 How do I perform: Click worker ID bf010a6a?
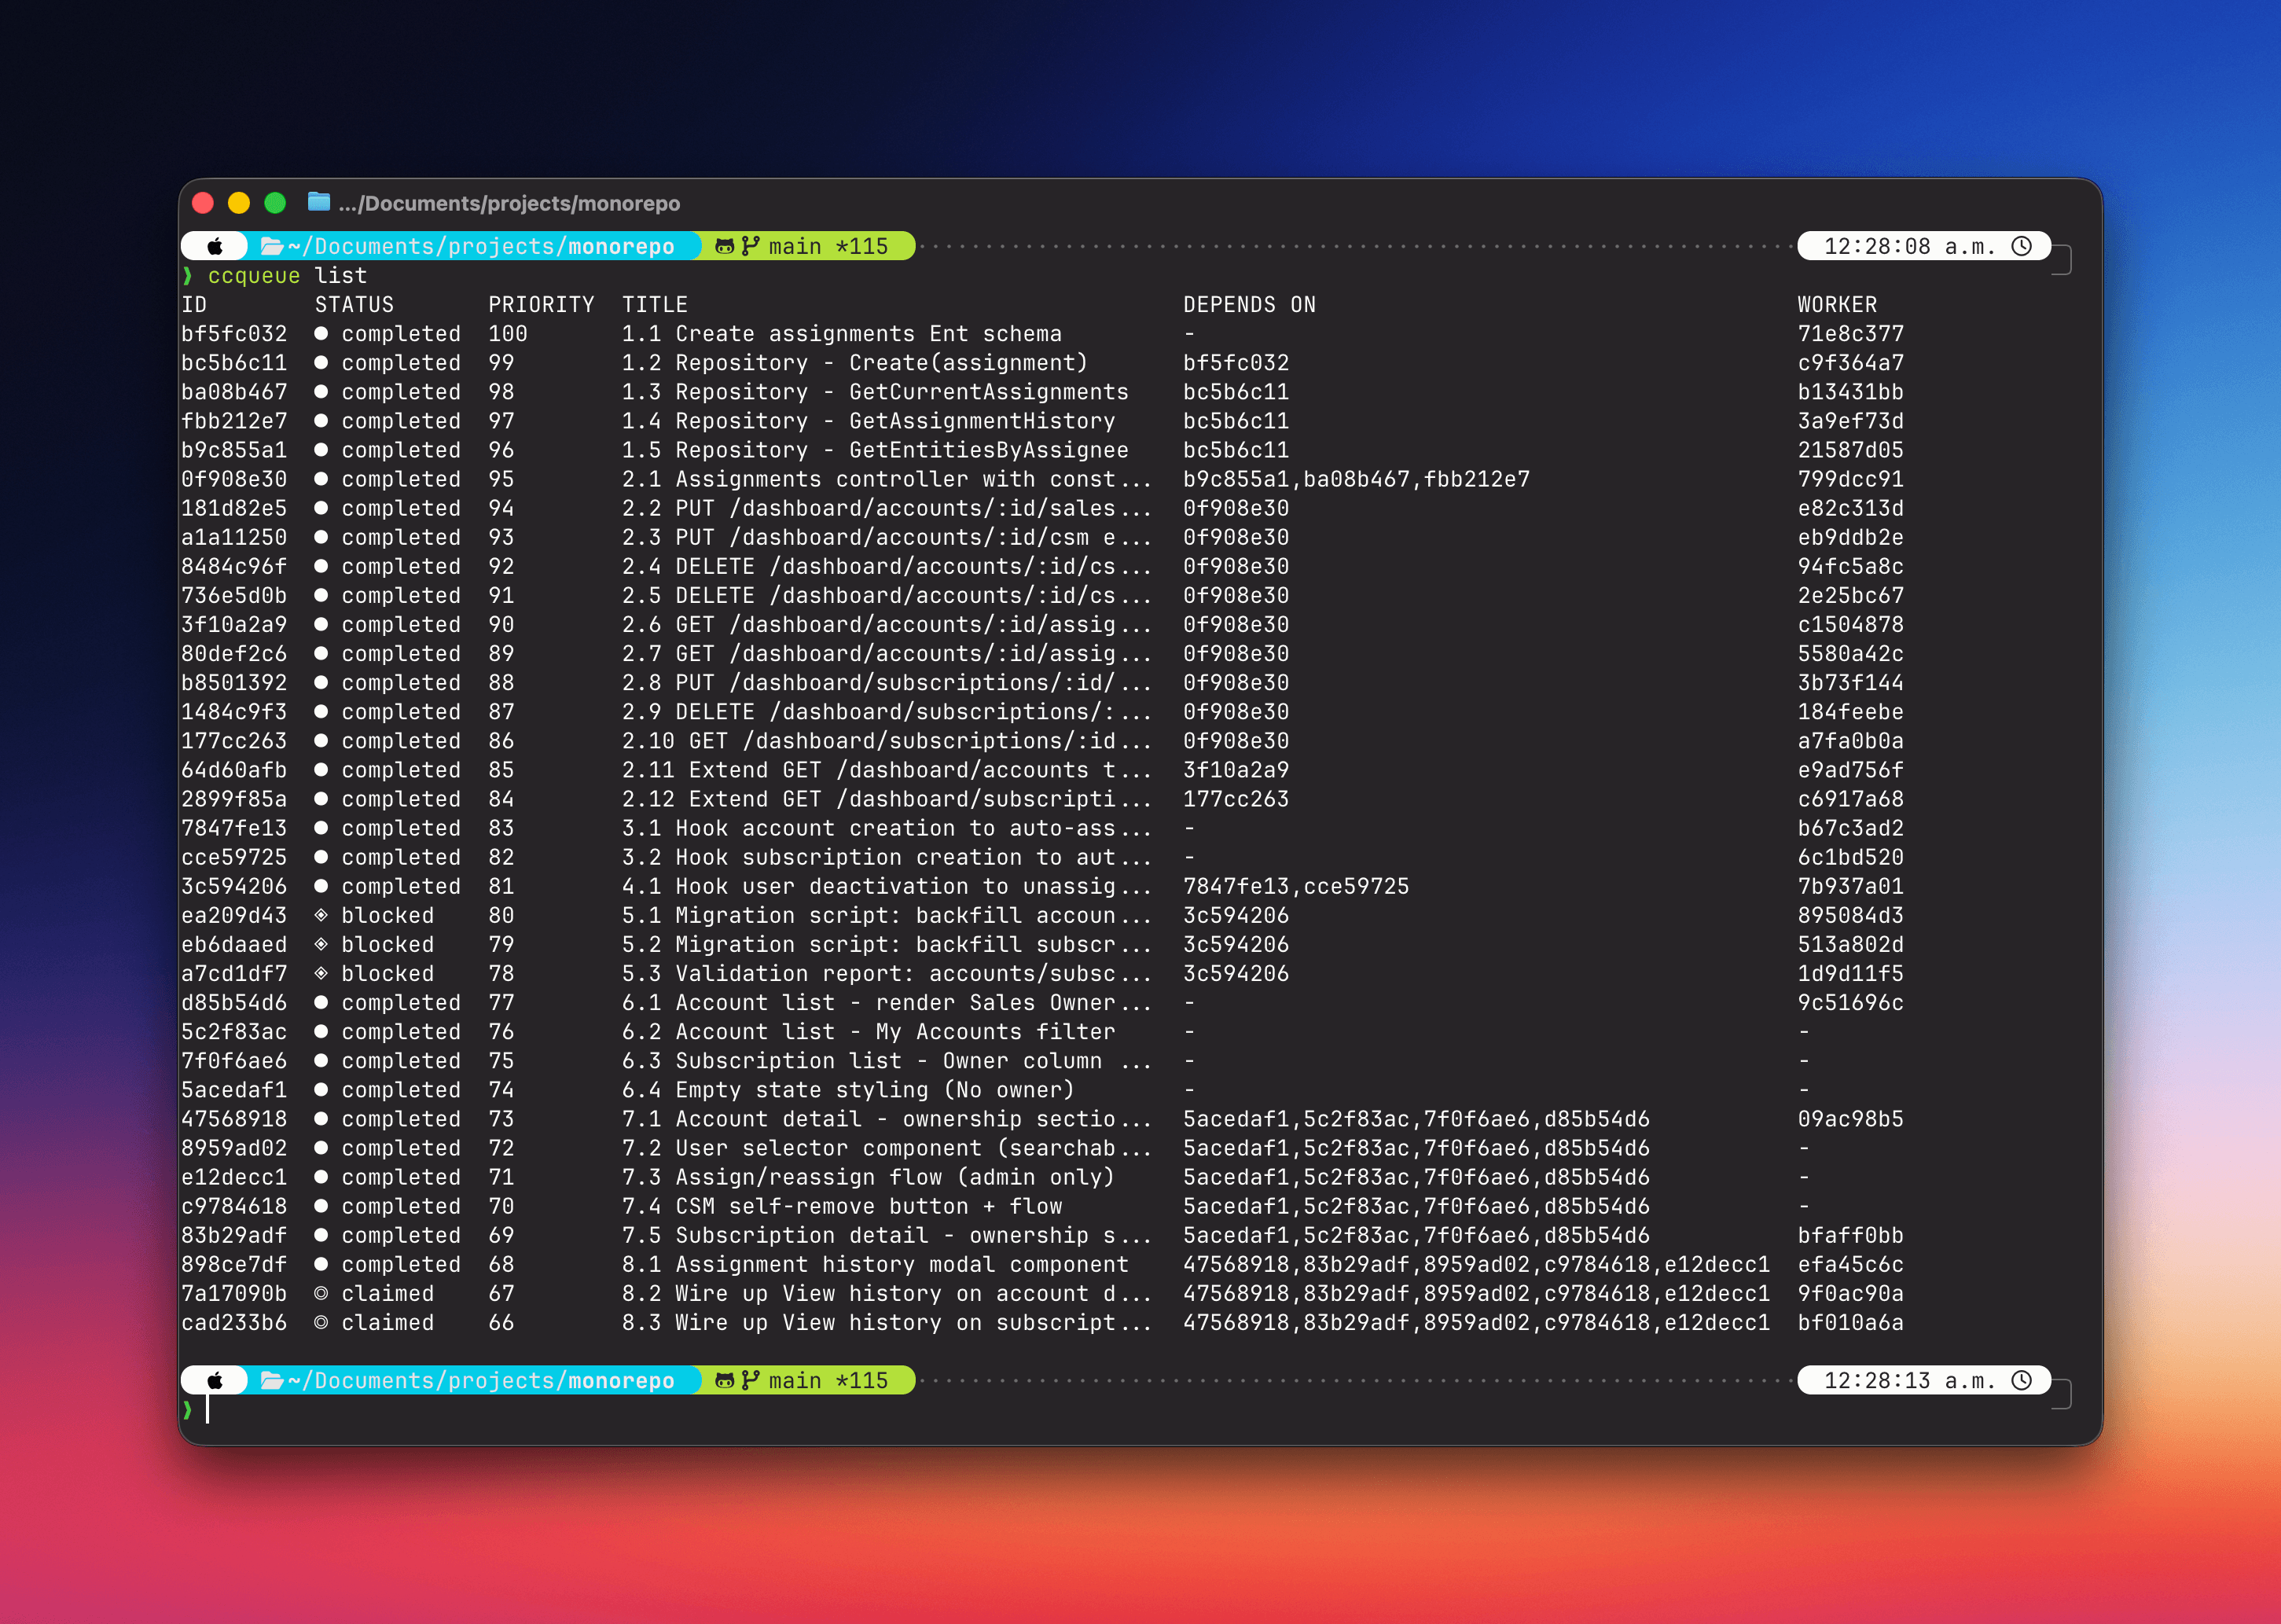click(1850, 1322)
